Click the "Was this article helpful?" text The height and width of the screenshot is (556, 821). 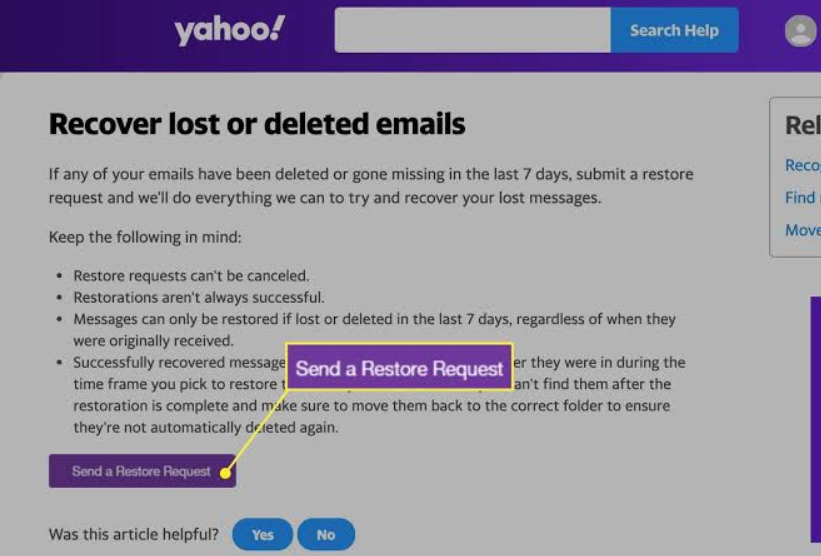(x=134, y=534)
